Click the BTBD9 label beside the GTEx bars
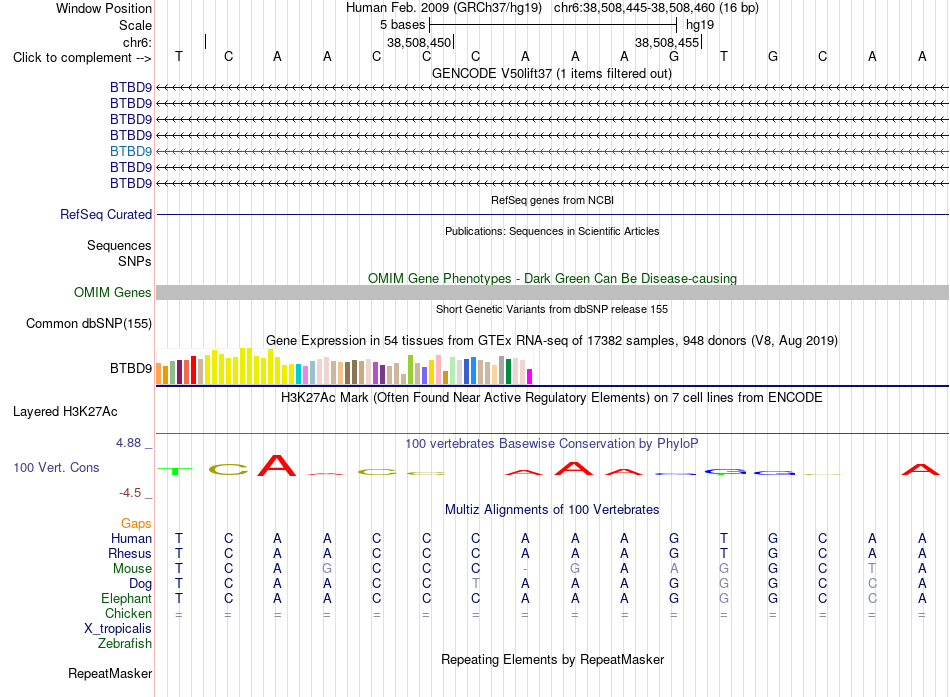 (131, 369)
